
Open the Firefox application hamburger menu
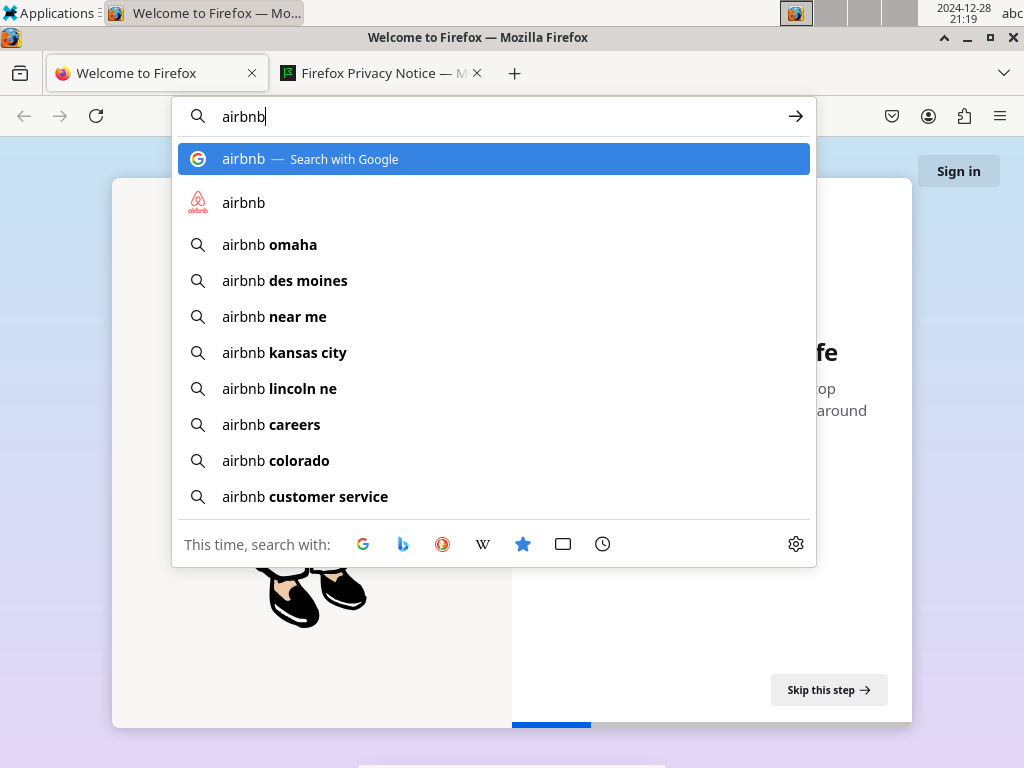pos(1000,116)
